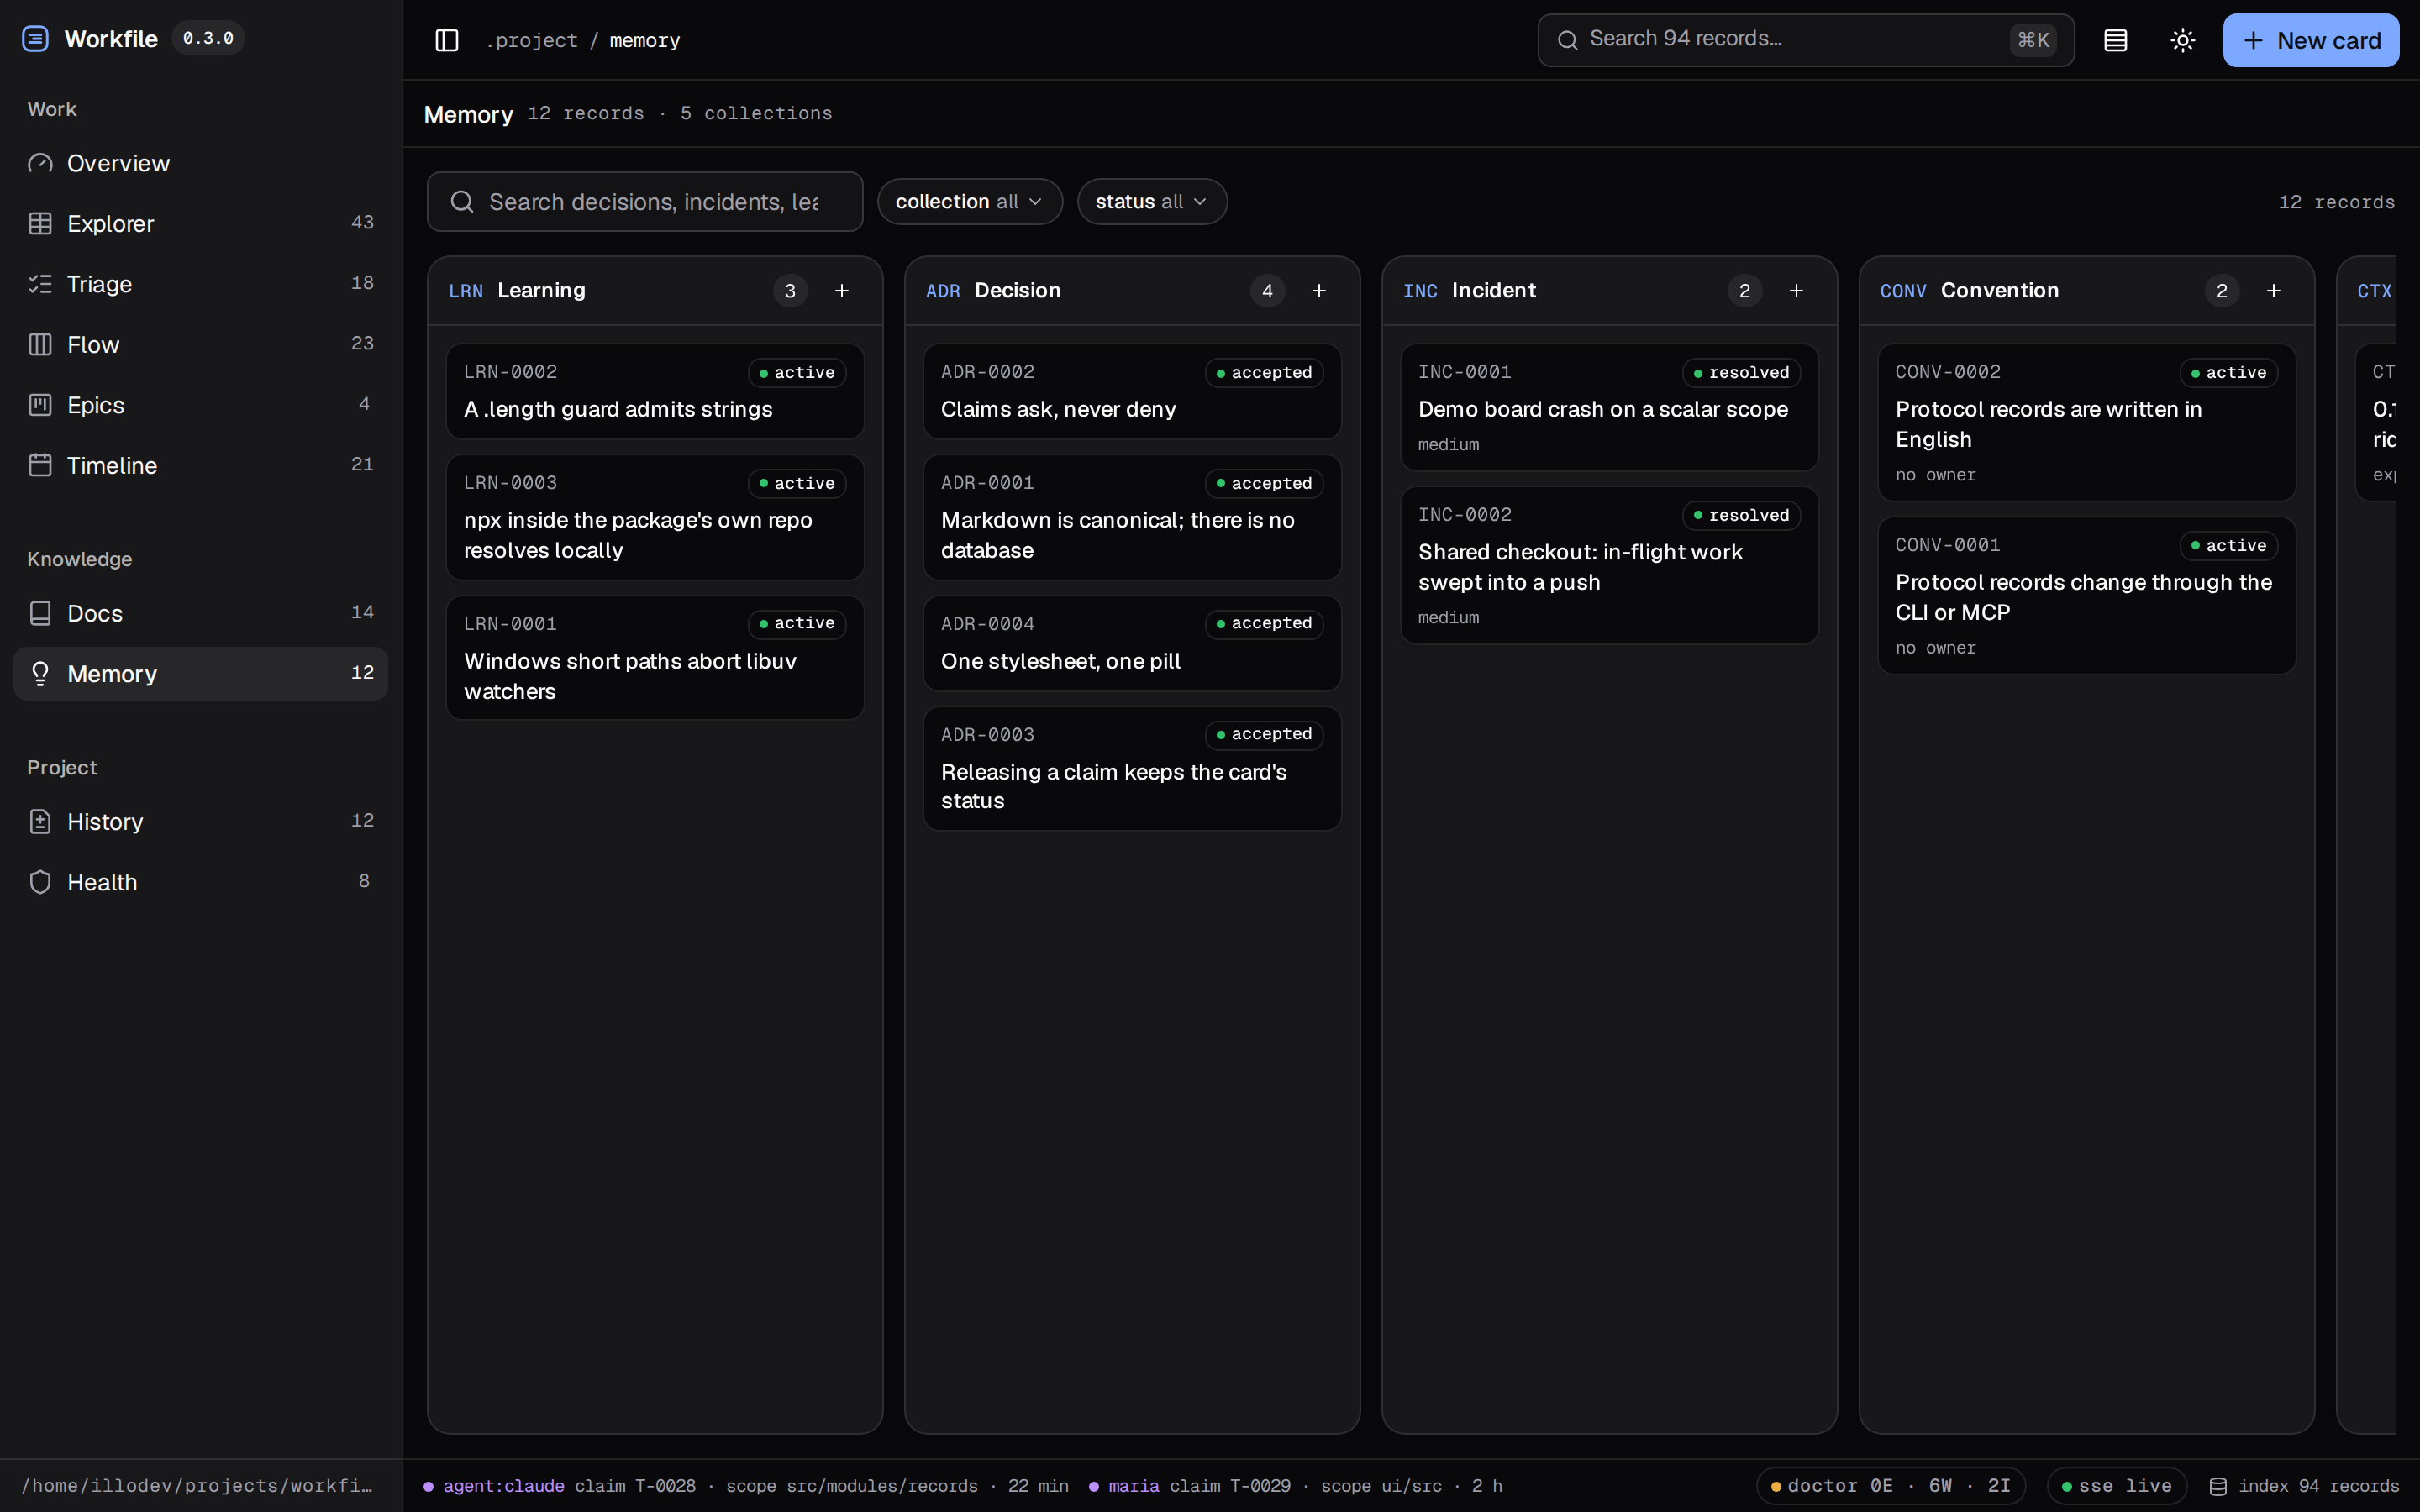The image size is (2420, 1512).
Task: Add a record to the Convention column
Action: (2273, 291)
